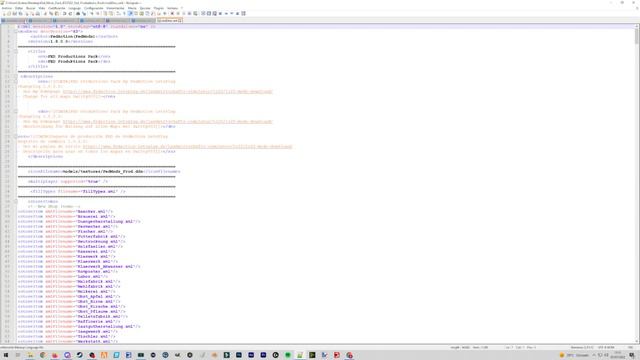The width and height of the screenshot is (640, 360).
Task: Click the Fischer.xml storeItem line
Action: pos(65,231)
